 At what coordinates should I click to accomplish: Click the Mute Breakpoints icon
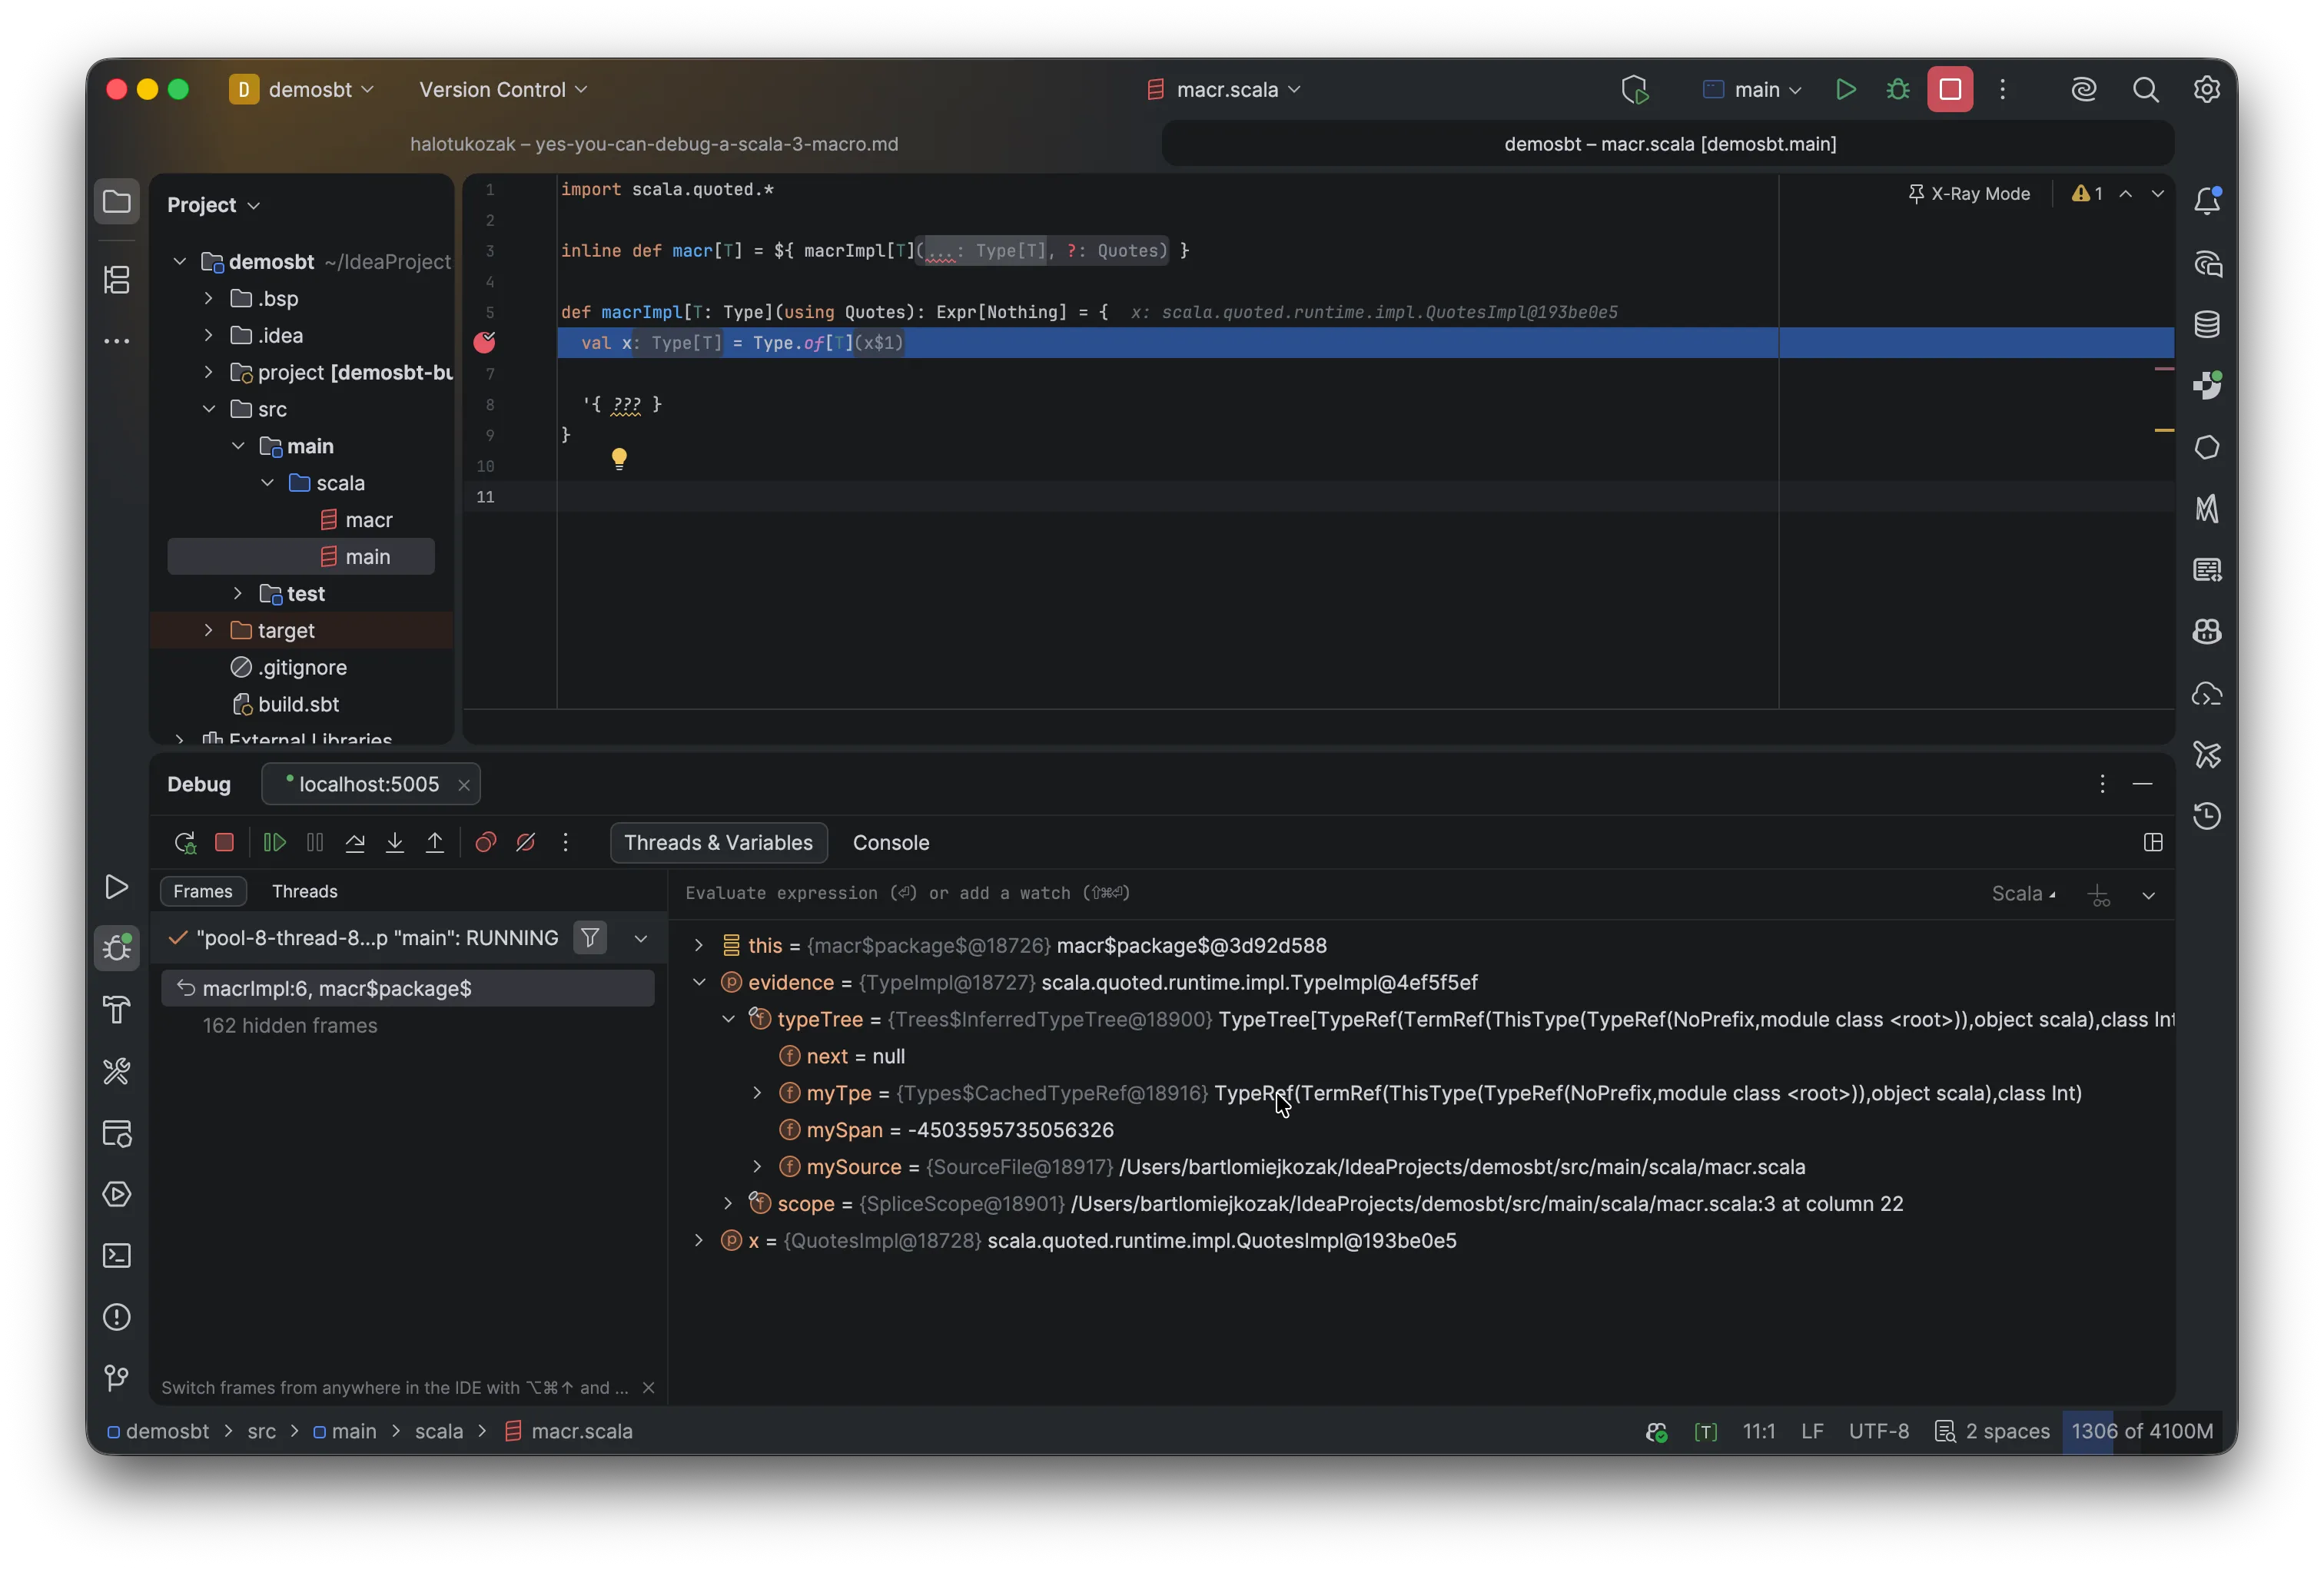click(525, 843)
